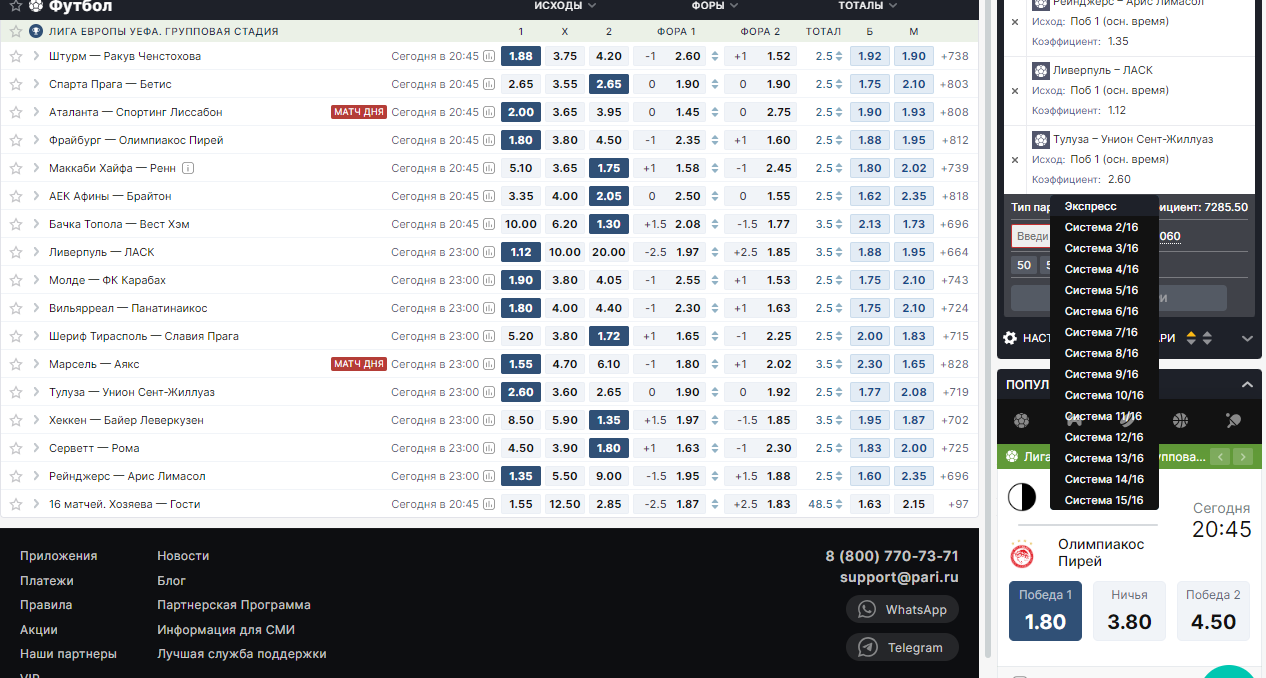Star the Марсель — Аякс match
This screenshot has height=678, width=1266.
[x=15, y=364]
